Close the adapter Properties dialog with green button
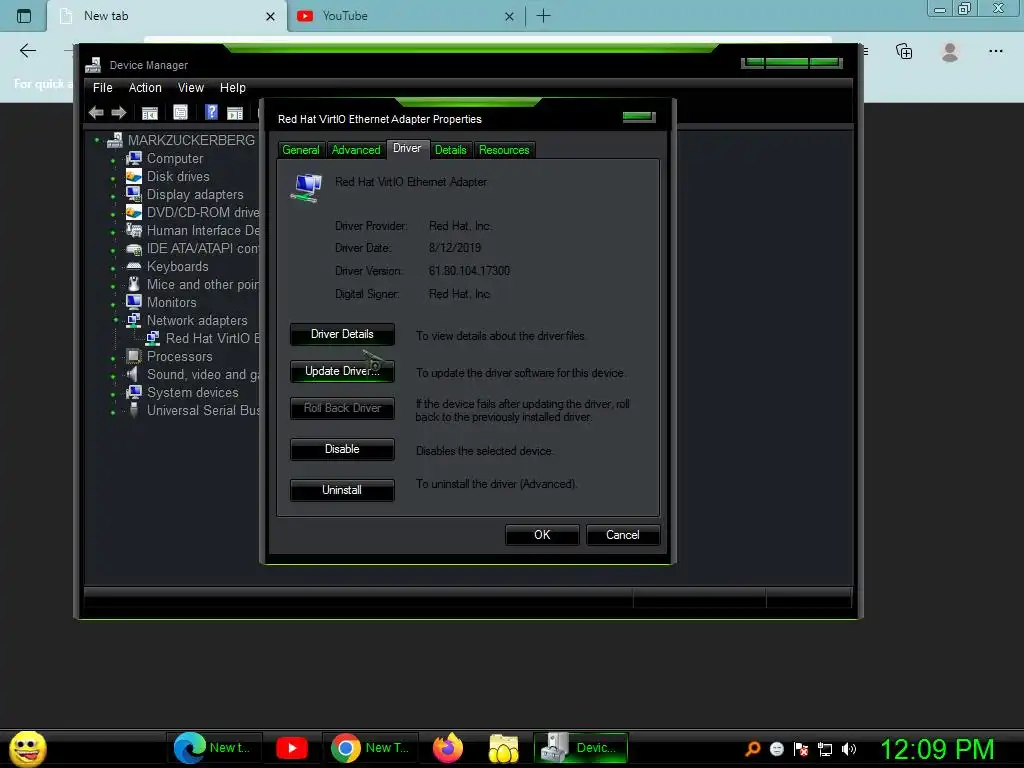 pos(639,117)
